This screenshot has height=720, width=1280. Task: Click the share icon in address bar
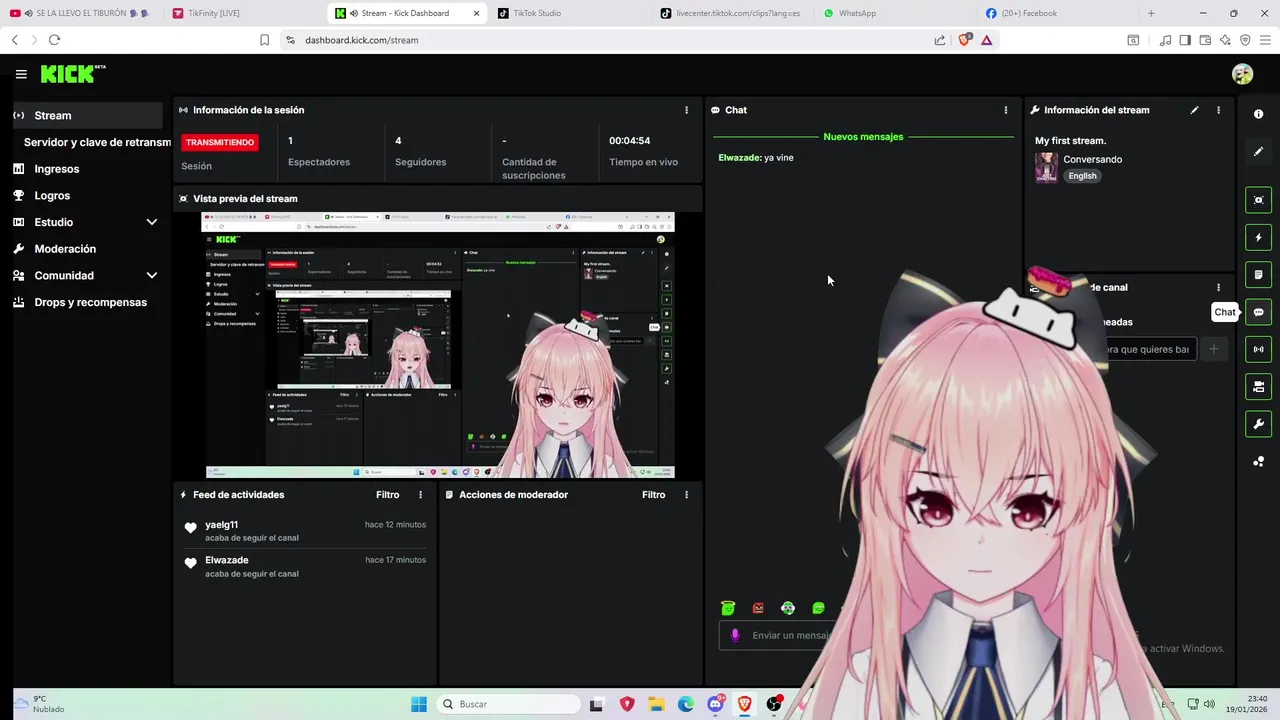pyautogui.click(x=940, y=40)
